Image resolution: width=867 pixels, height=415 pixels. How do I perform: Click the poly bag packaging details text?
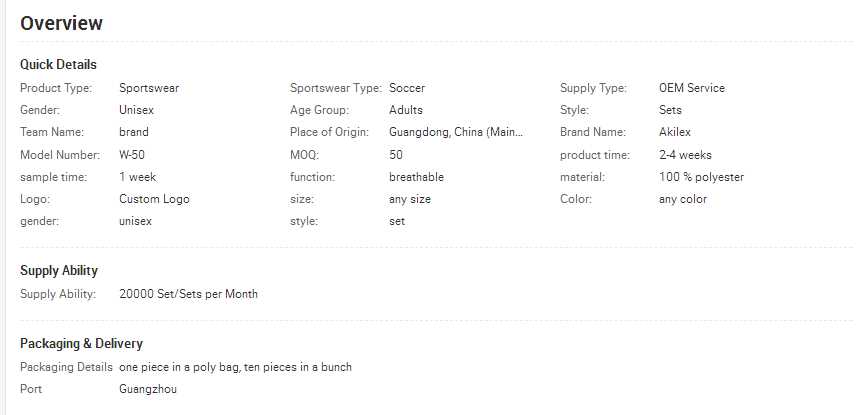pos(235,367)
